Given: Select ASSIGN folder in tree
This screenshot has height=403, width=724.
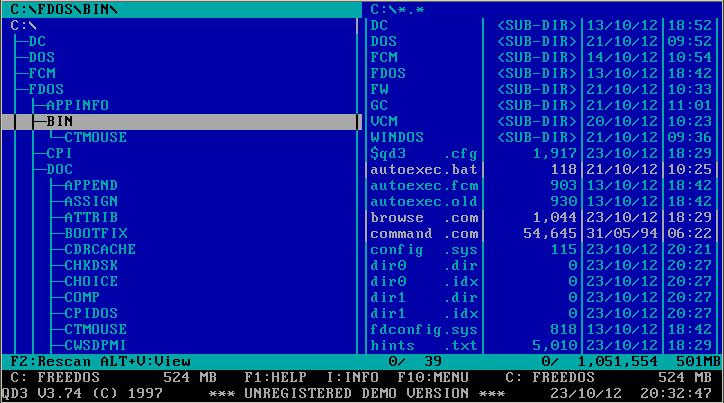Looking at the screenshot, I should [x=91, y=201].
